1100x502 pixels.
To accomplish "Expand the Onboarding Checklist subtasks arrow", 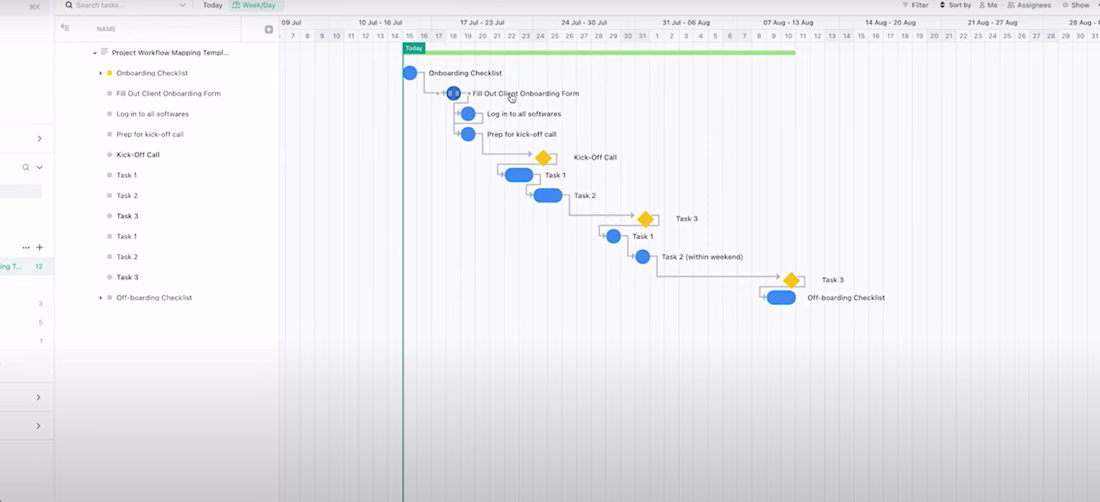I will click(x=100, y=73).
